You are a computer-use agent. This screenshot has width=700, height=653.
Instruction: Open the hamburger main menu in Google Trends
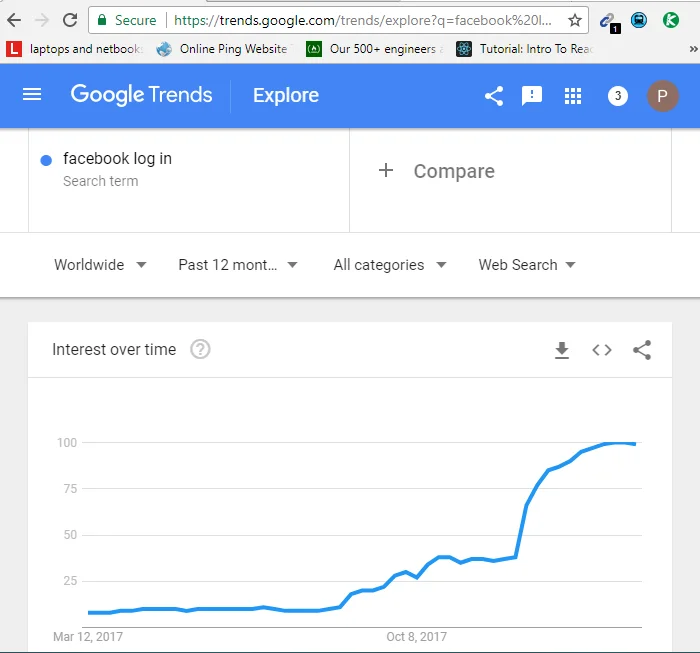[32, 95]
